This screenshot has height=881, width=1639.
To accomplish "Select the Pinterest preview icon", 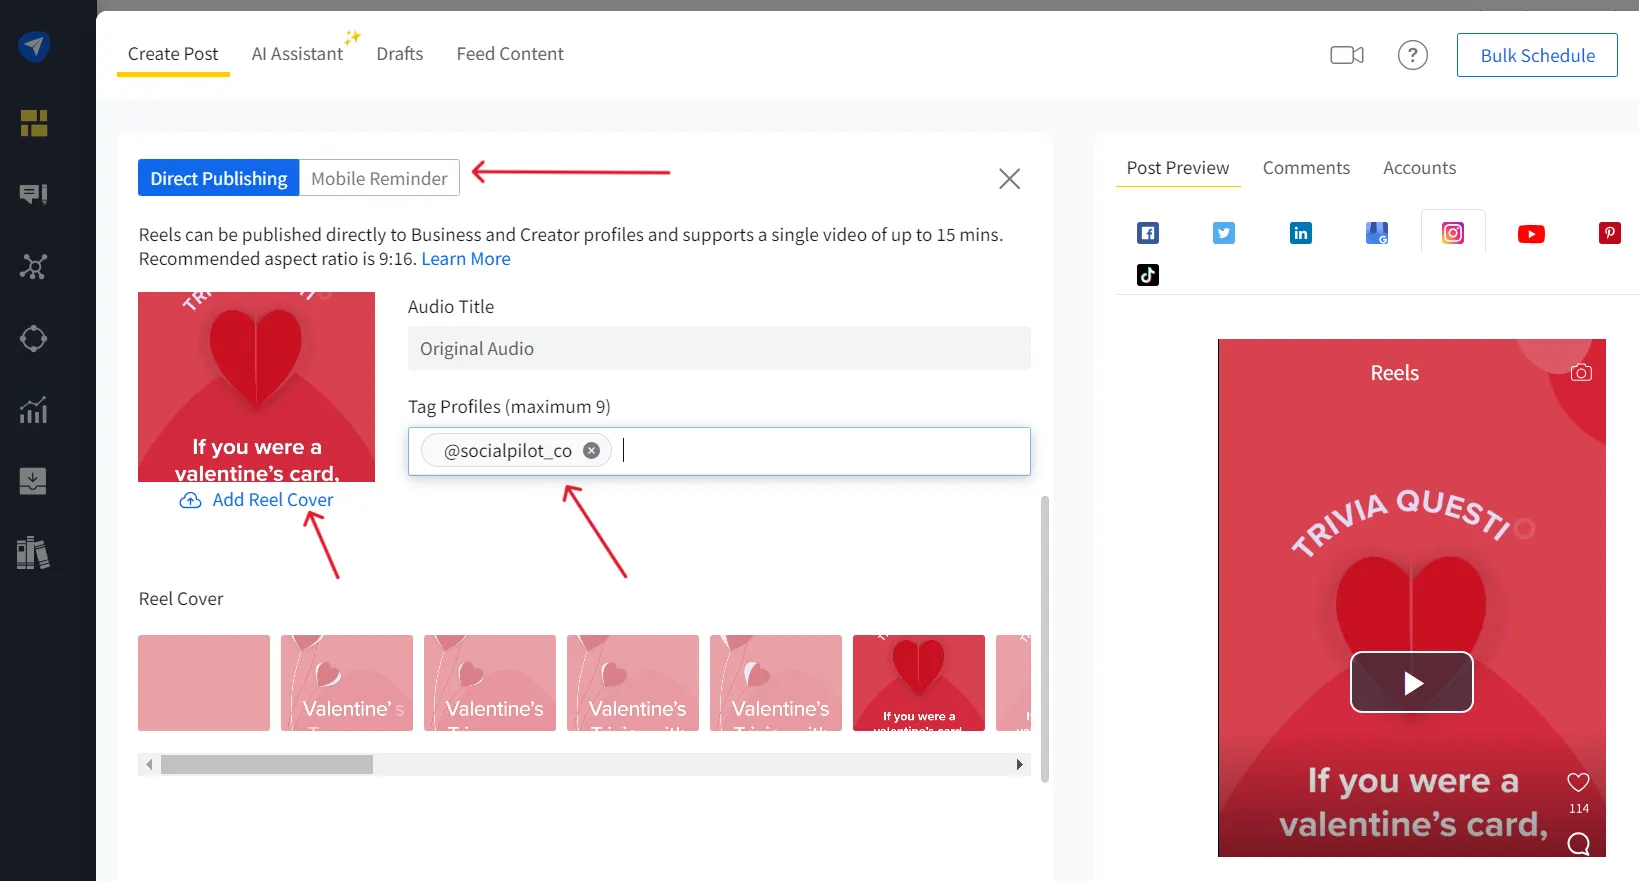I will (1609, 233).
